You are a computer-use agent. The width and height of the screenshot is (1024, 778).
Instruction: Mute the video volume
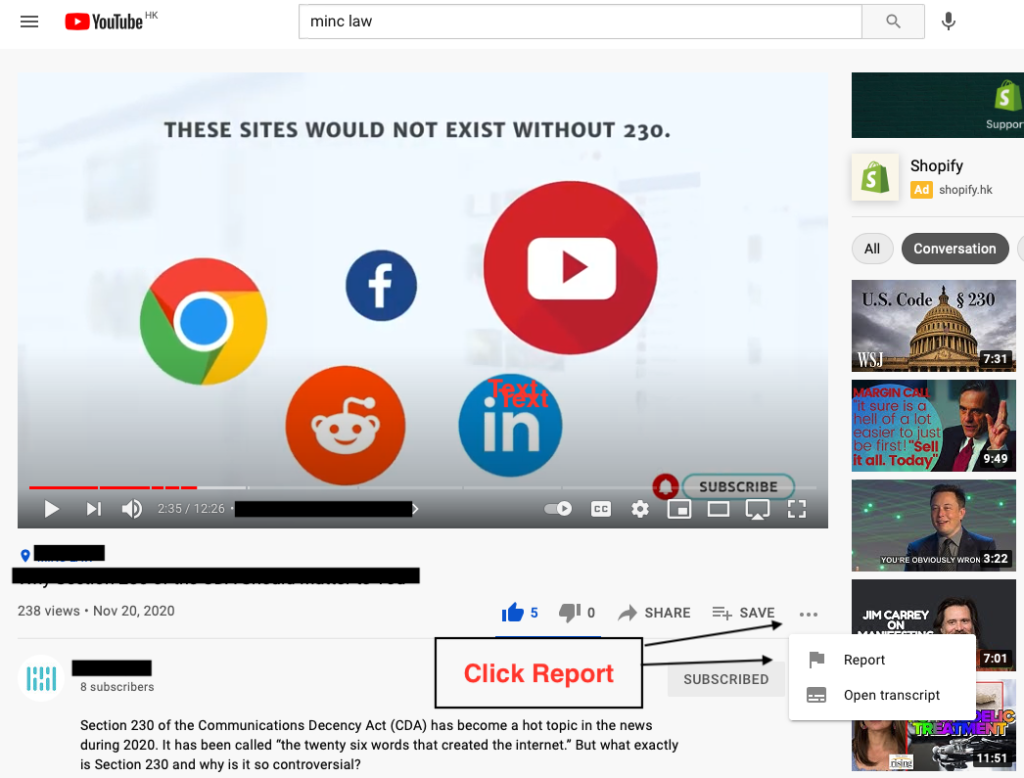click(x=132, y=509)
